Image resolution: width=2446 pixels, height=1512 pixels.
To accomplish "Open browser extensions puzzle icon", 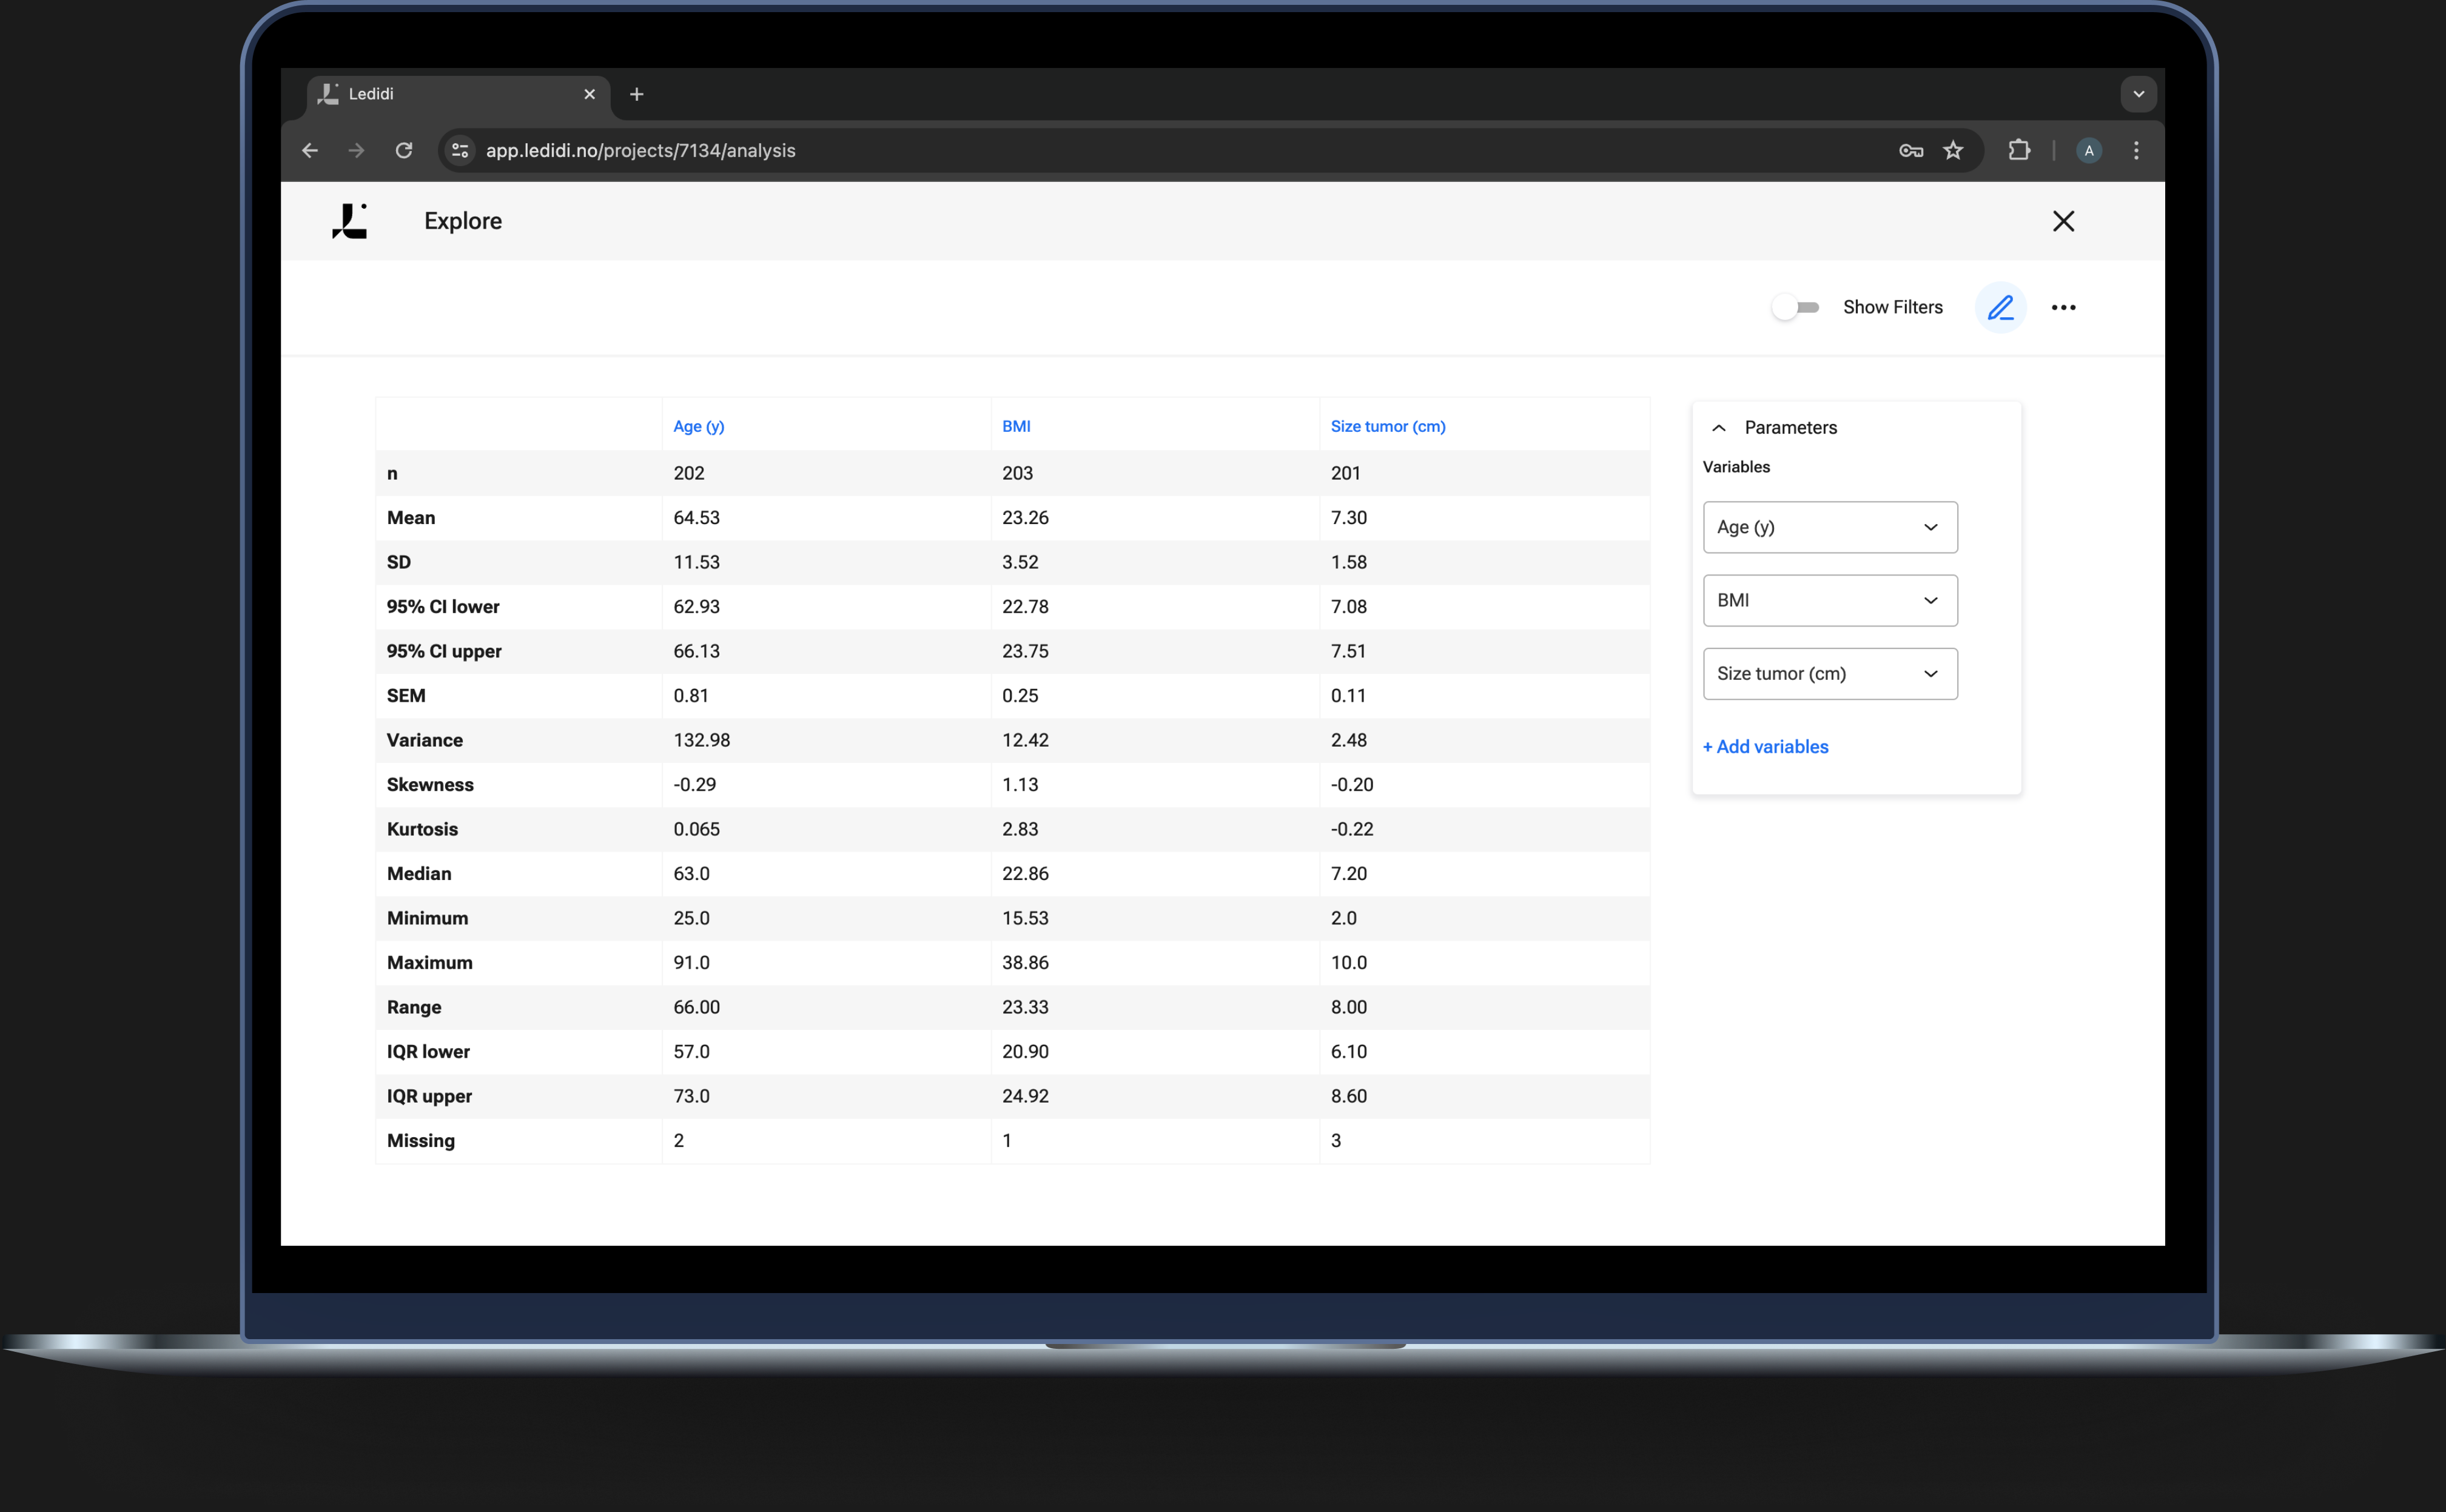I will (x=2019, y=150).
